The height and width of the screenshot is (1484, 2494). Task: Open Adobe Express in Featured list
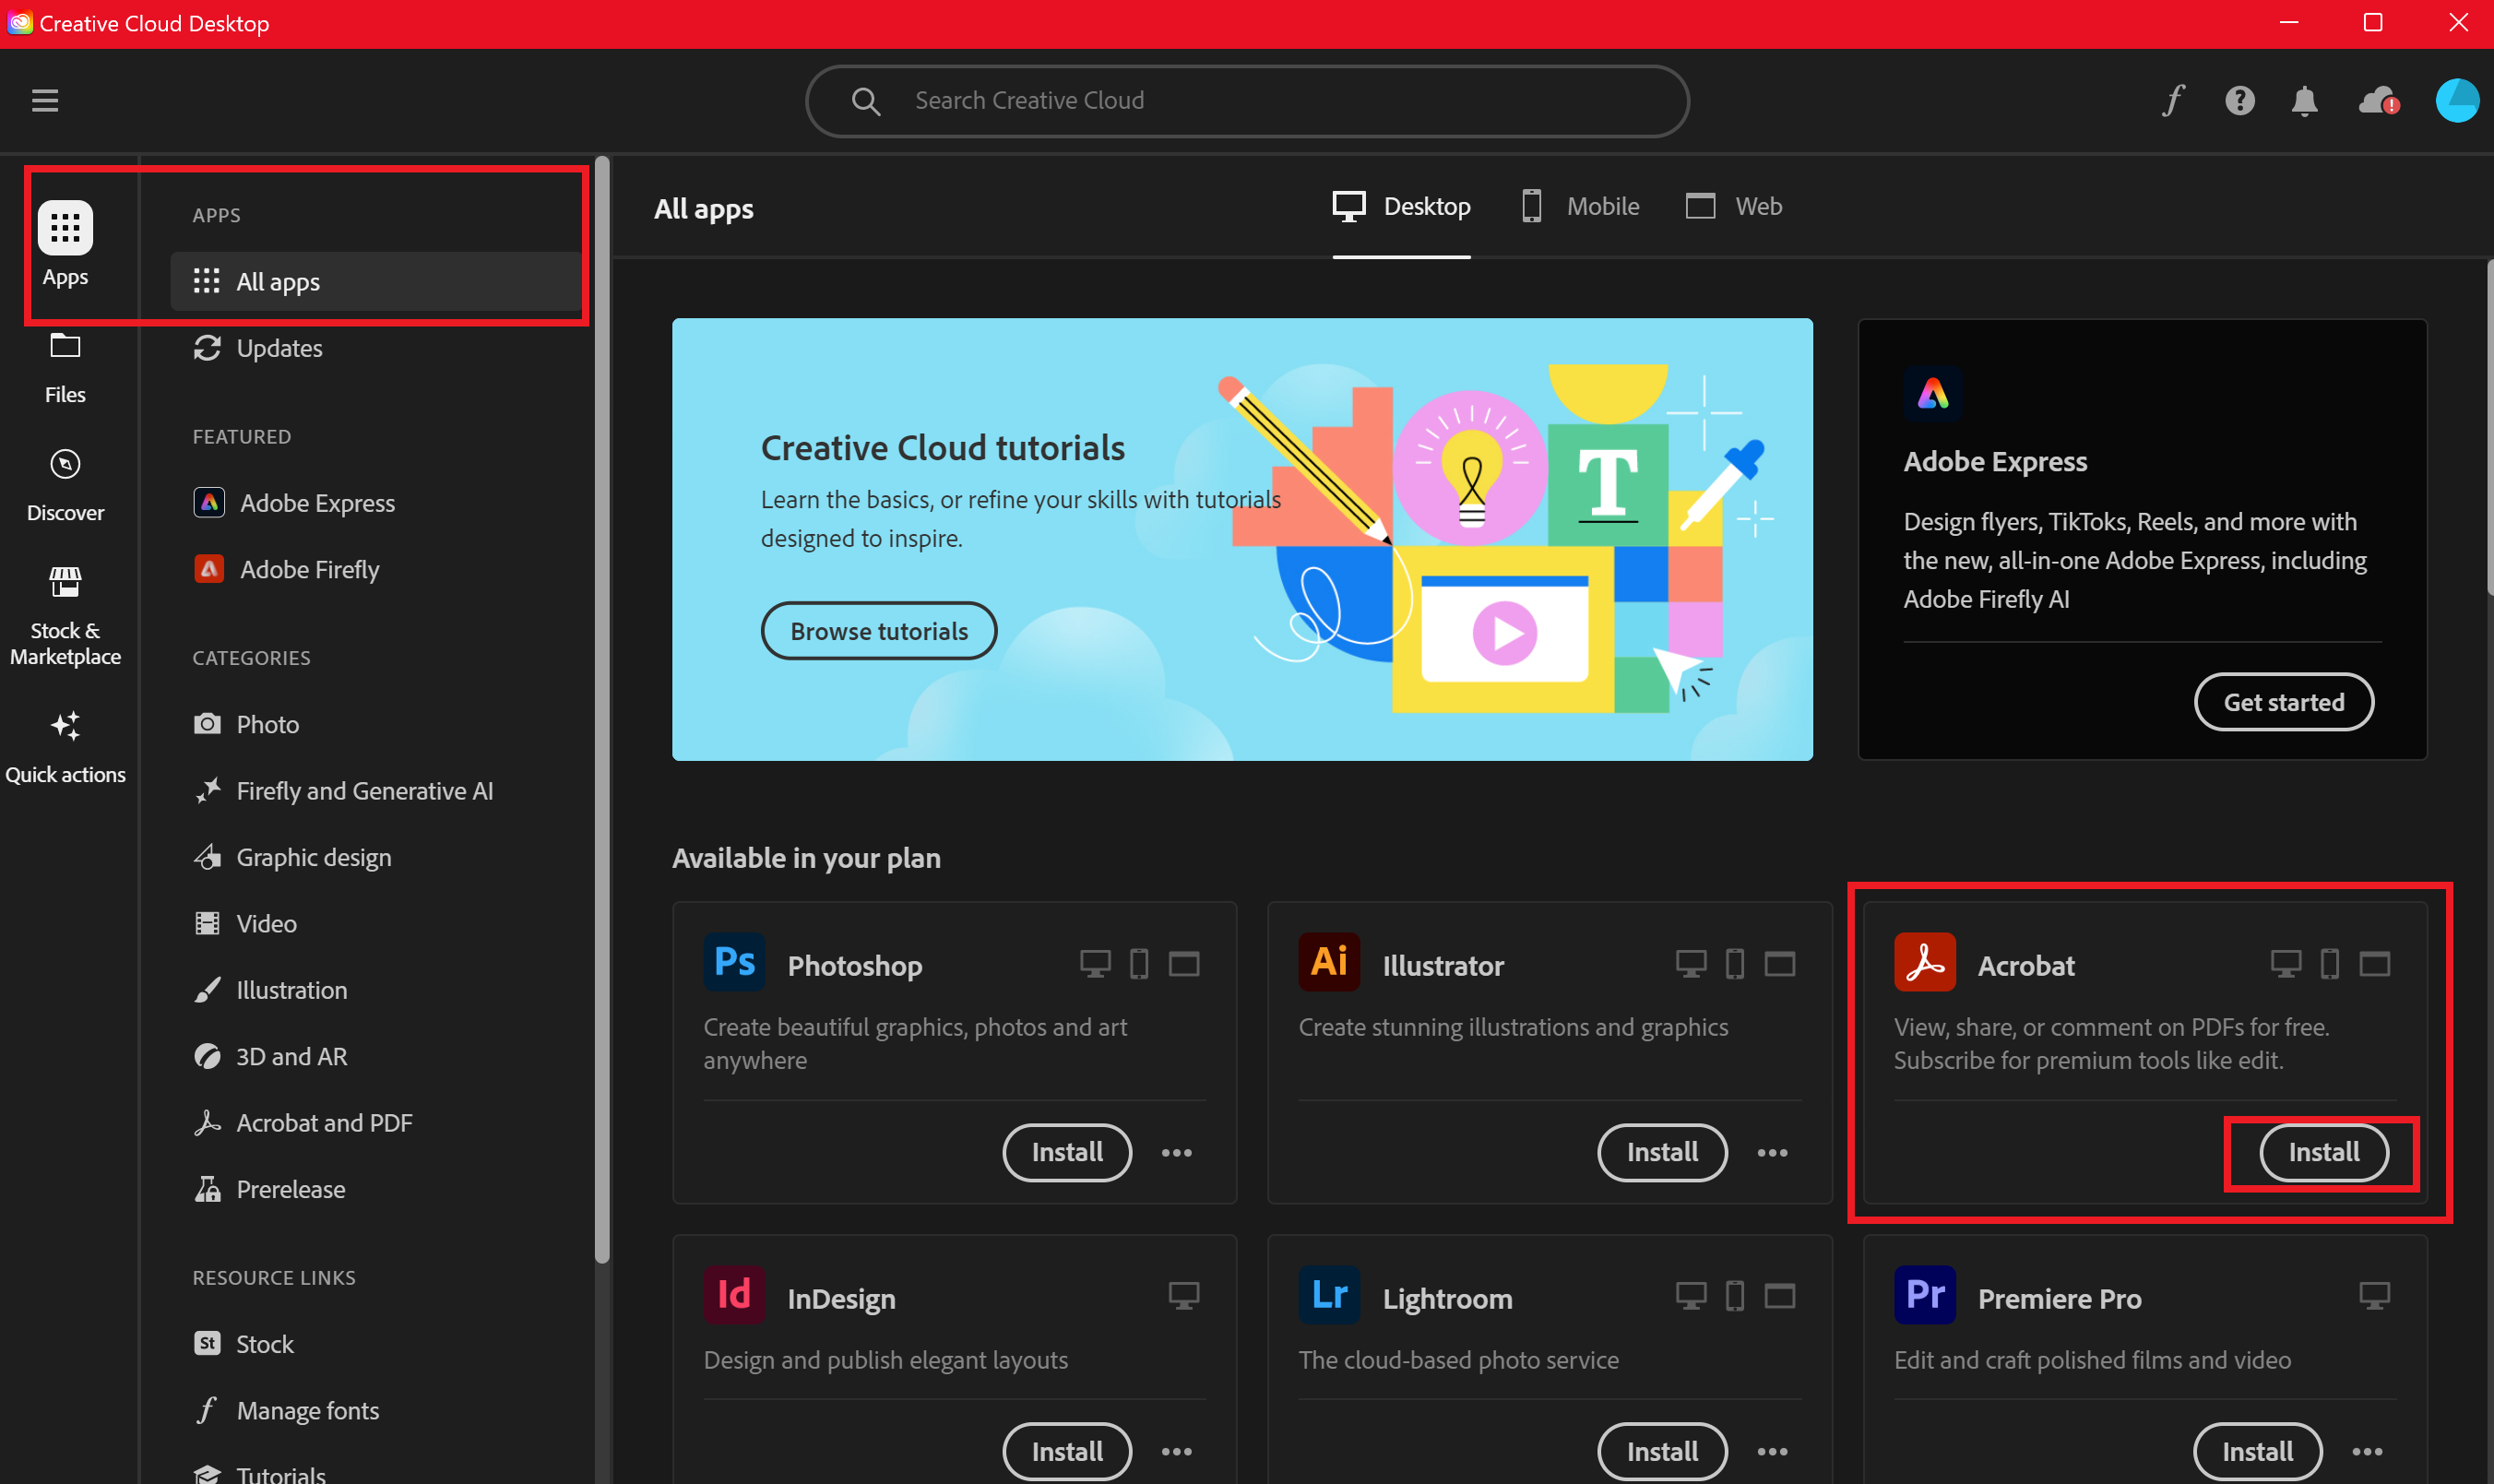(x=294, y=503)
